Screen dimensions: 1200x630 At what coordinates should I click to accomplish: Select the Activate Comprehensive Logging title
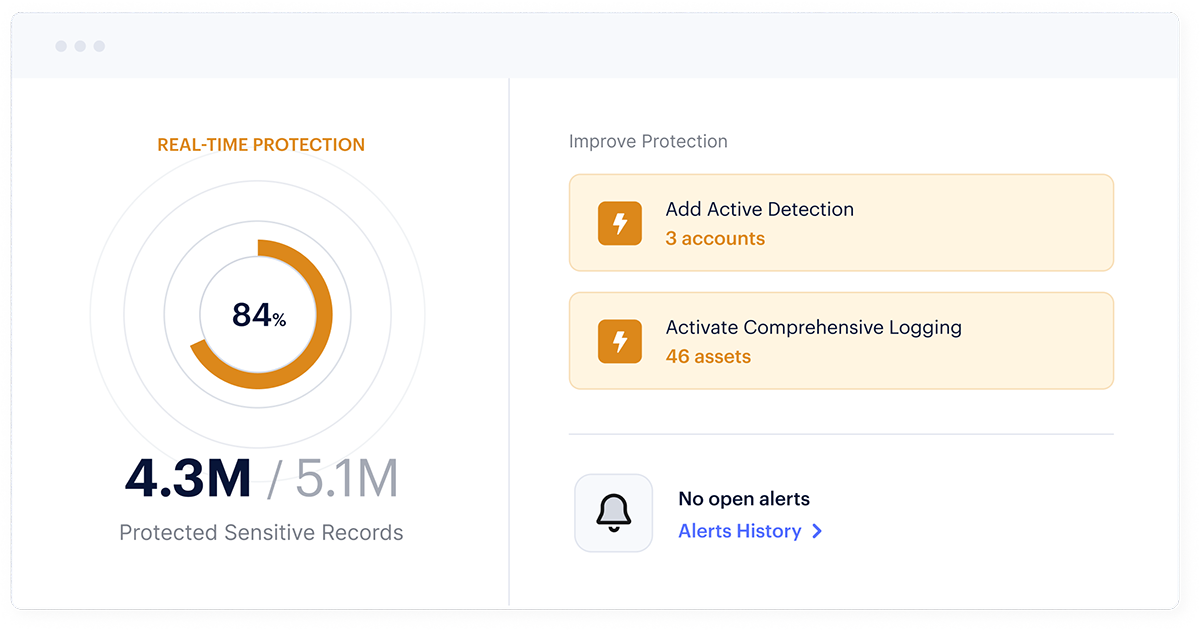click(x=813, y=327)
